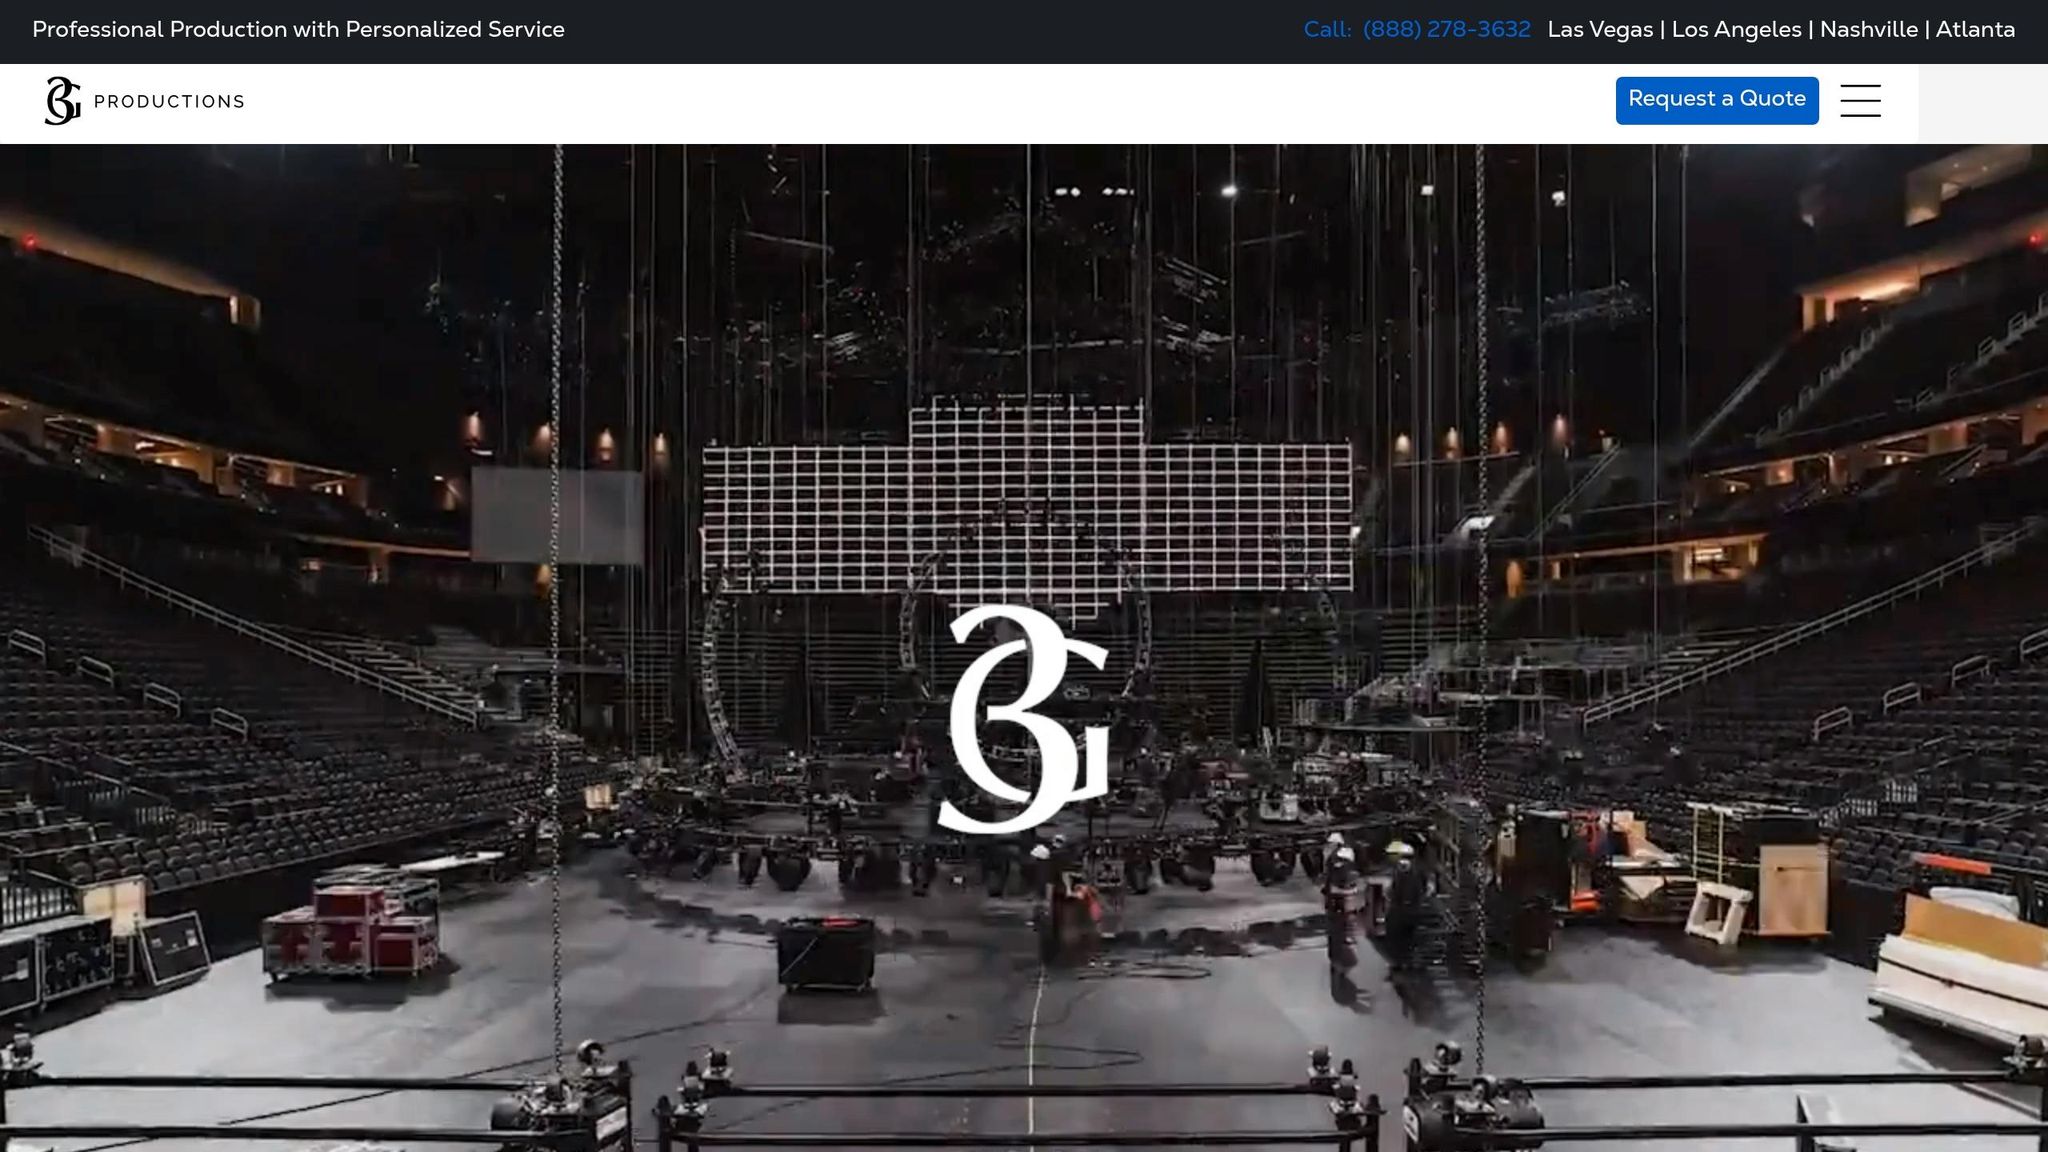2048x1152 pixels.
Task: Click 'Professional Production with Personalized Service' tagline
Action: tap(298, 30)
